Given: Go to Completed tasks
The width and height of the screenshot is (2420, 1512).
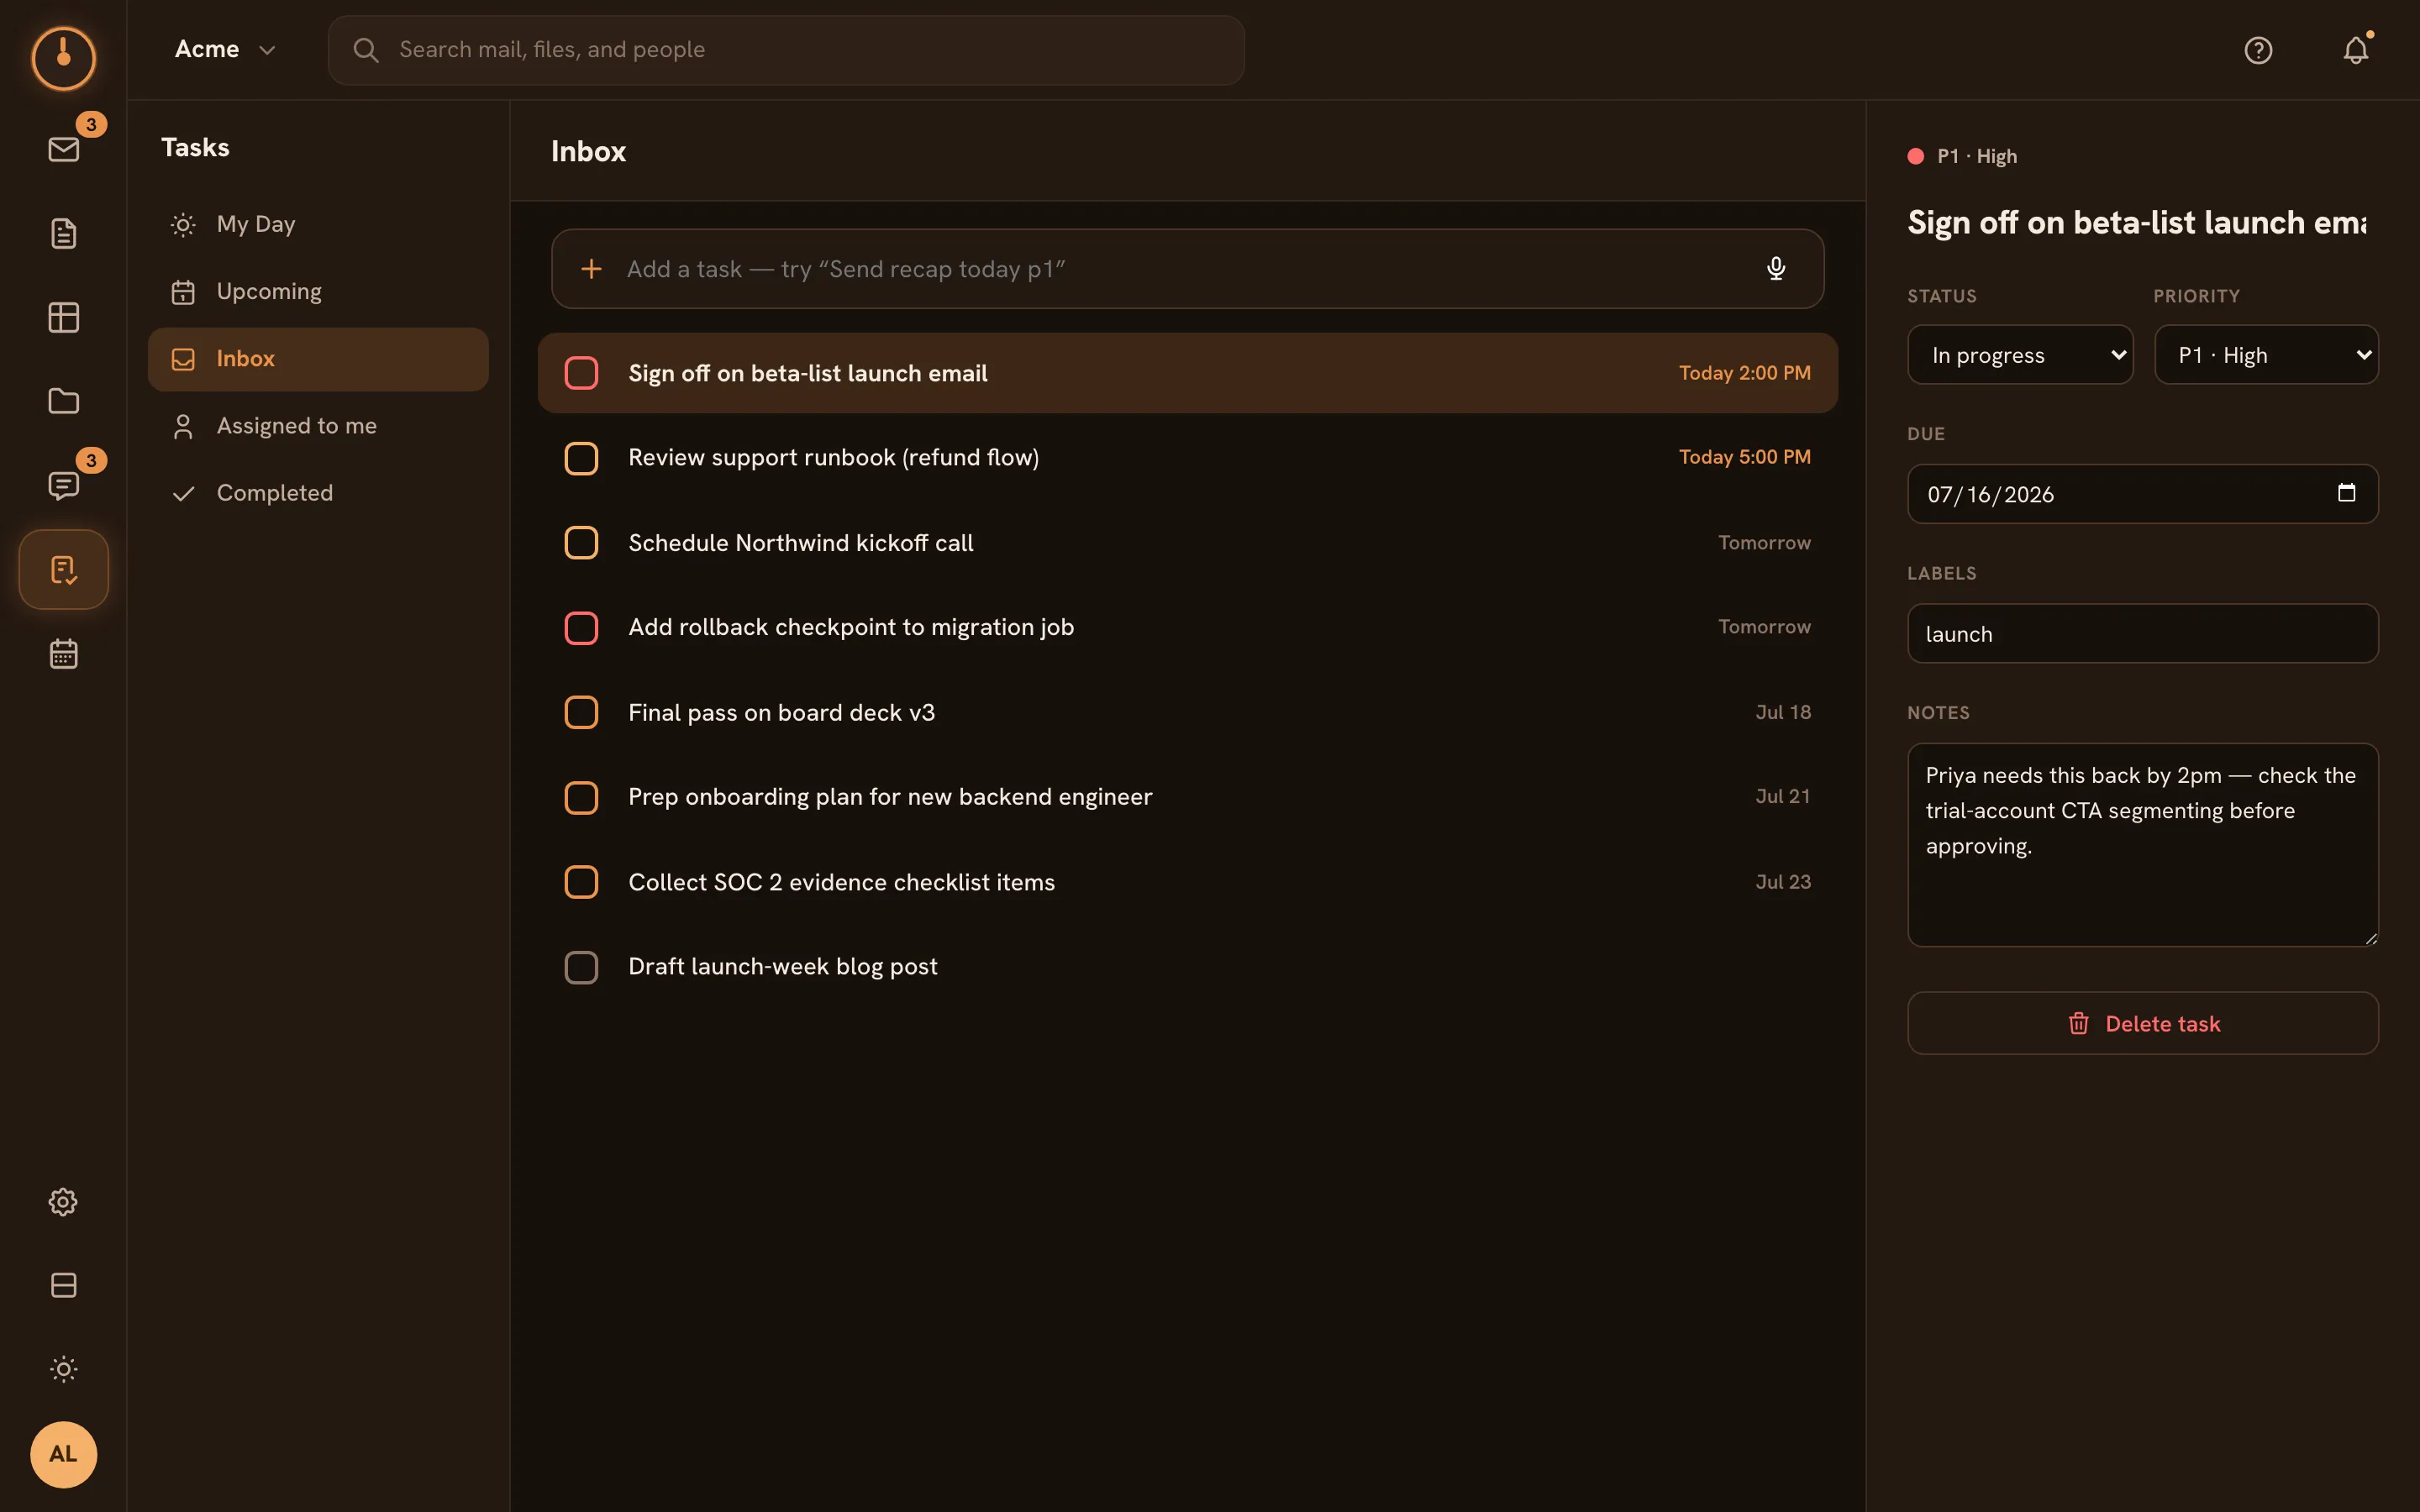Looking at the screenshot, I should click(x=318, y=493).
